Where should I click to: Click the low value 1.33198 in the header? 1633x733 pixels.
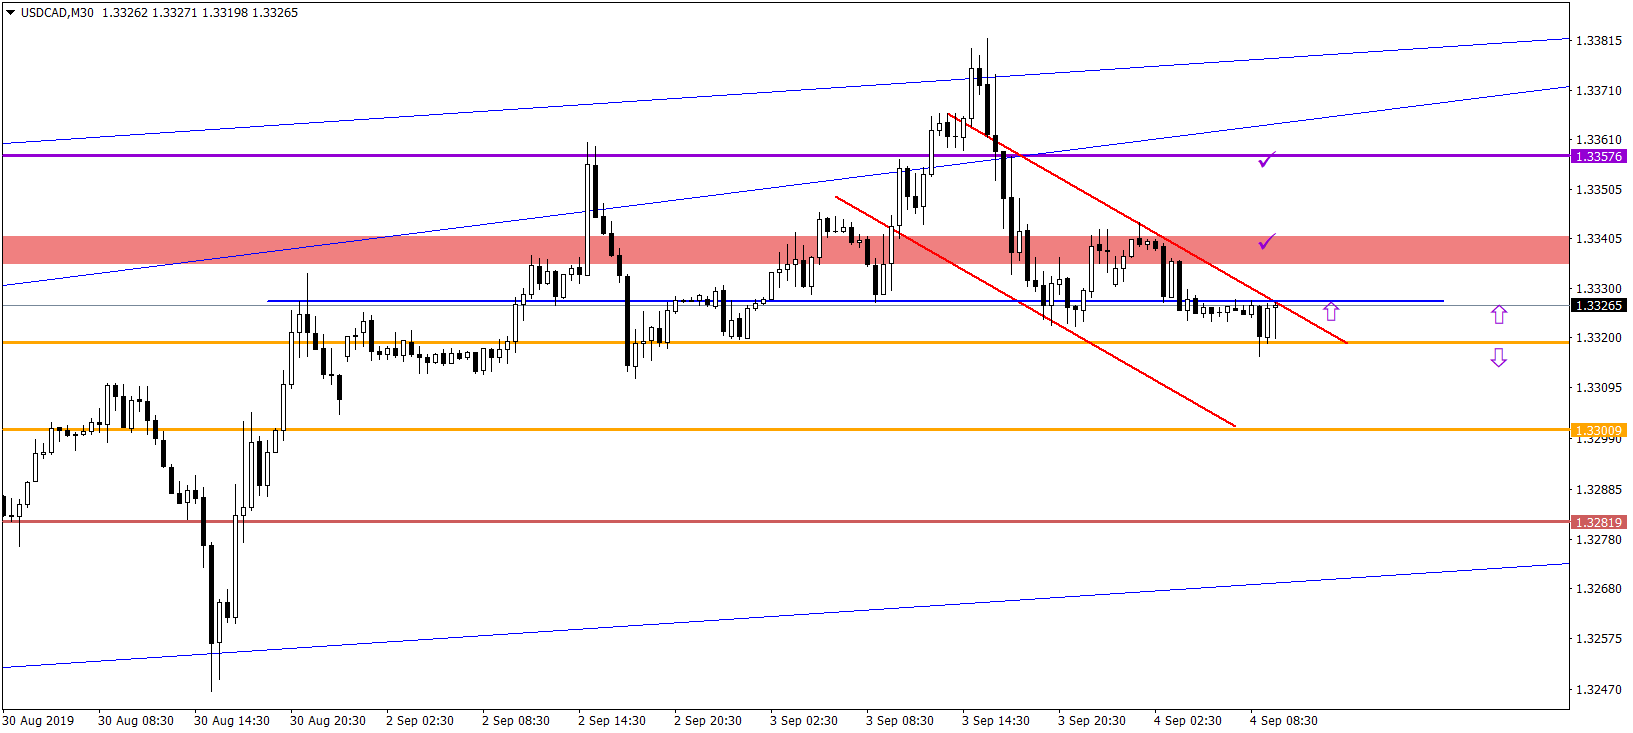point(224,13)
